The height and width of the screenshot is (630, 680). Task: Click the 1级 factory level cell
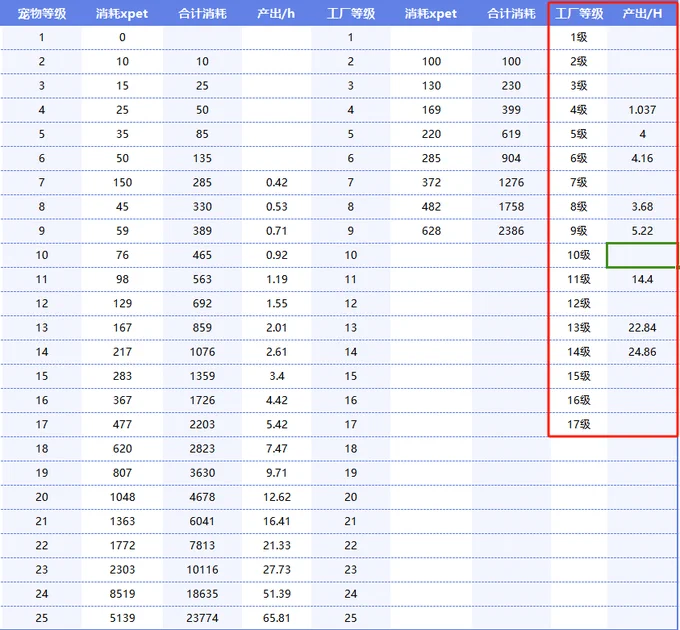click(x=579, y=37)
